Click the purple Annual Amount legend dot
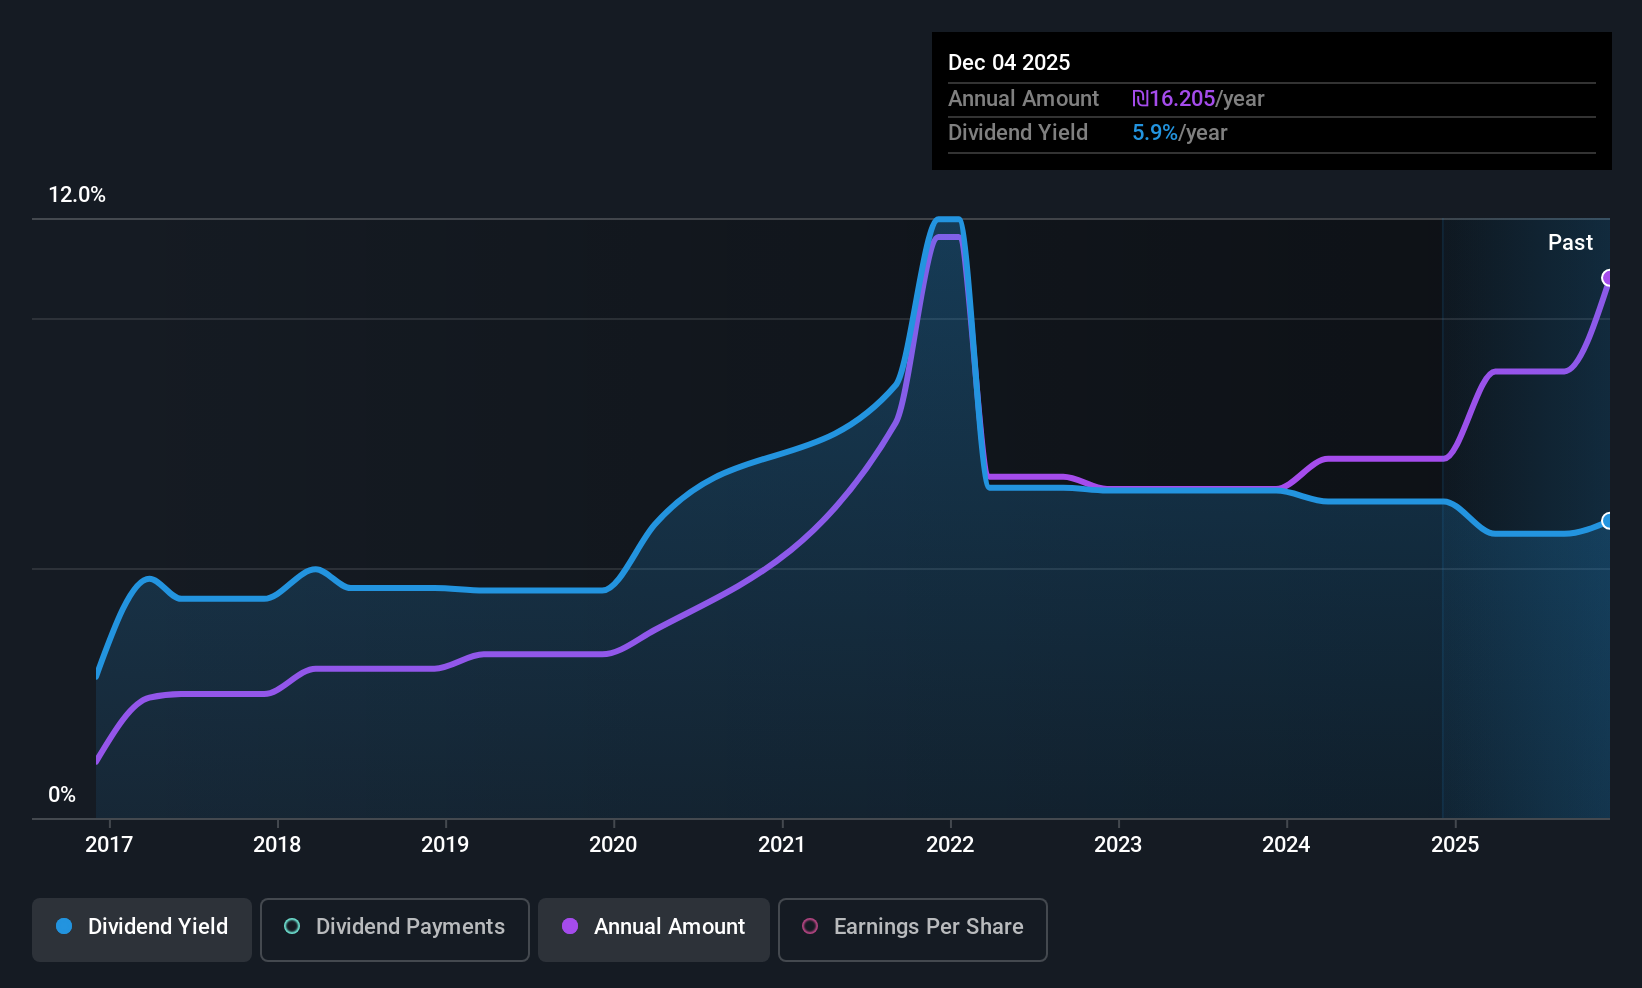 570,927
